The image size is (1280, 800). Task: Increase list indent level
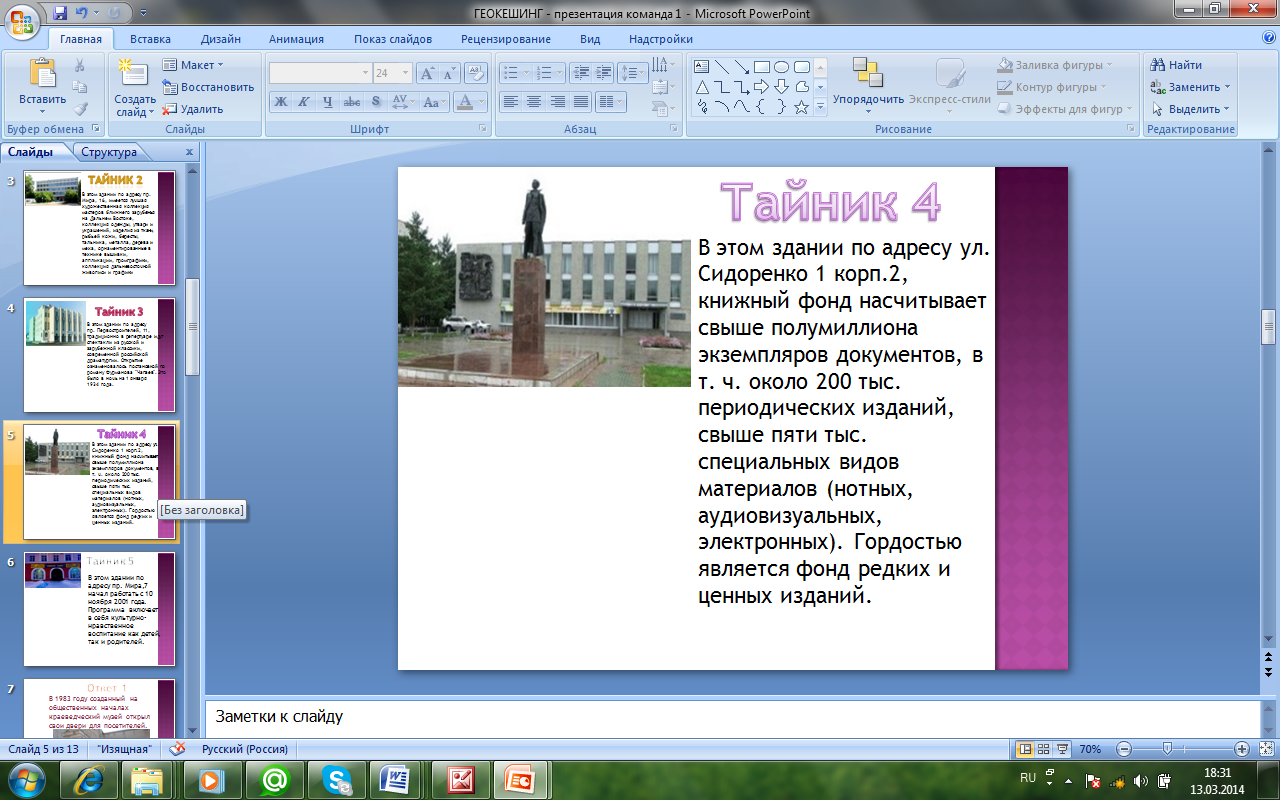point(604,73)
